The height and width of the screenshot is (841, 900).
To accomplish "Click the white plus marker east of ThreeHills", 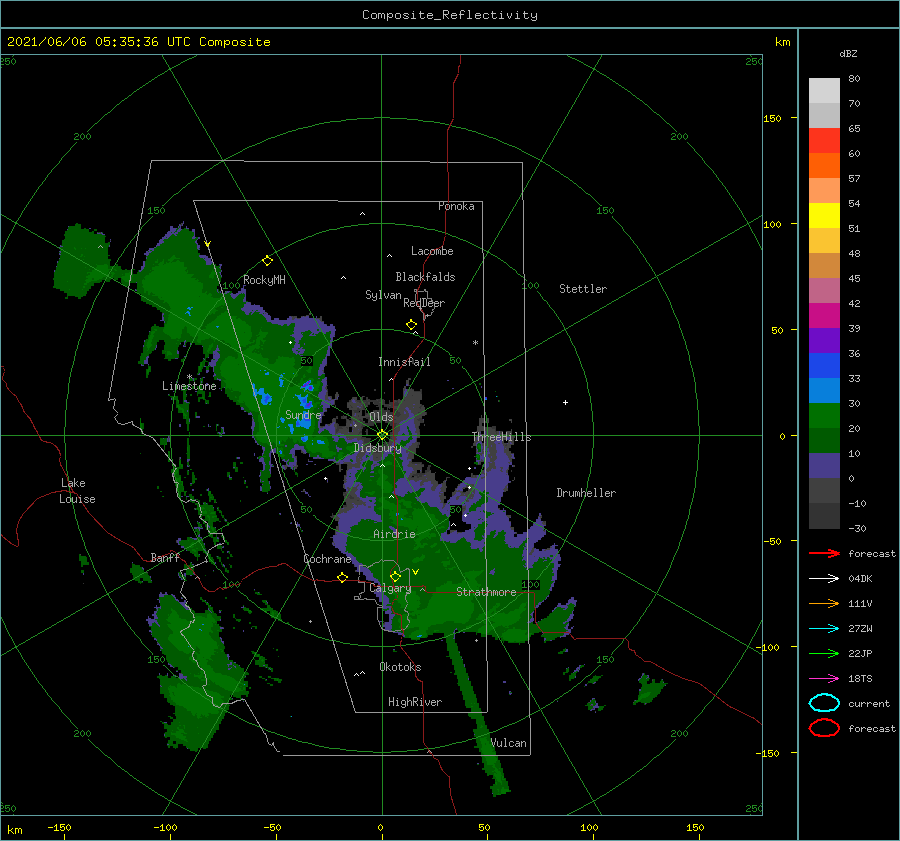I will pos(565,402).
